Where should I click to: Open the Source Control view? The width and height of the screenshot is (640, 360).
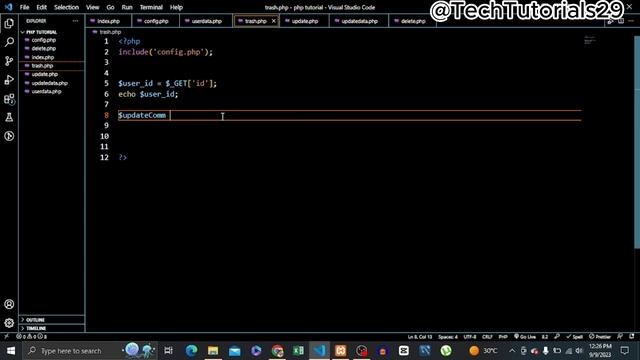(x=9, y=61)
